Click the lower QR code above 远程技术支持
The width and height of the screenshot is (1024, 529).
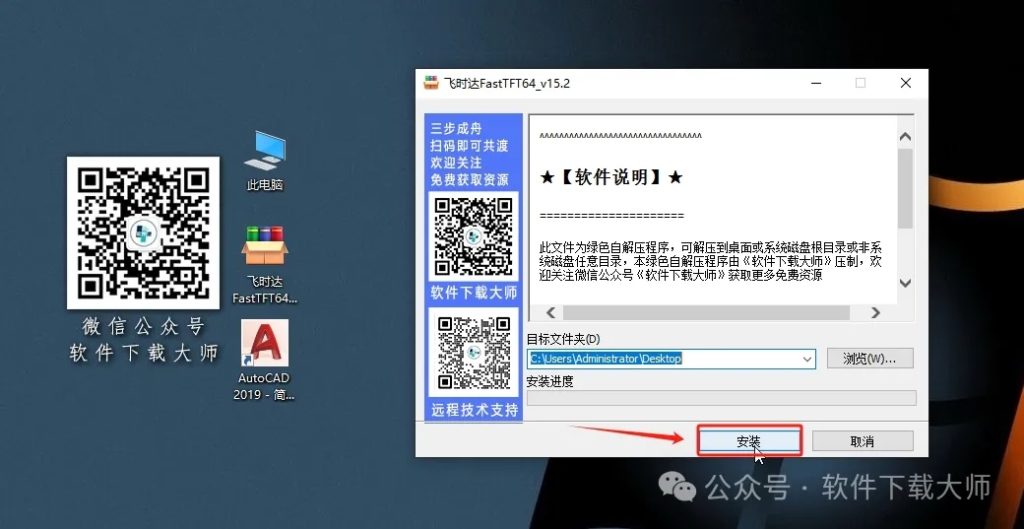473,353
